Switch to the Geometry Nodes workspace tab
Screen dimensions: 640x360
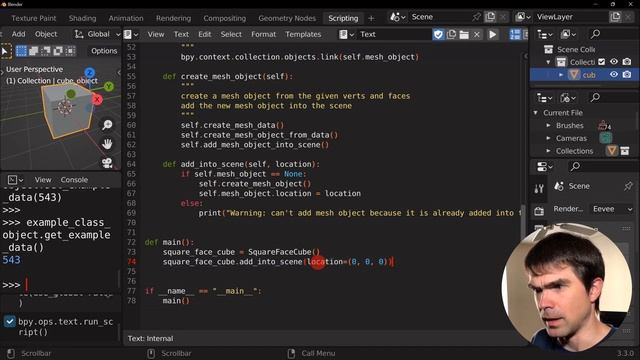click(x=287, y=18)
